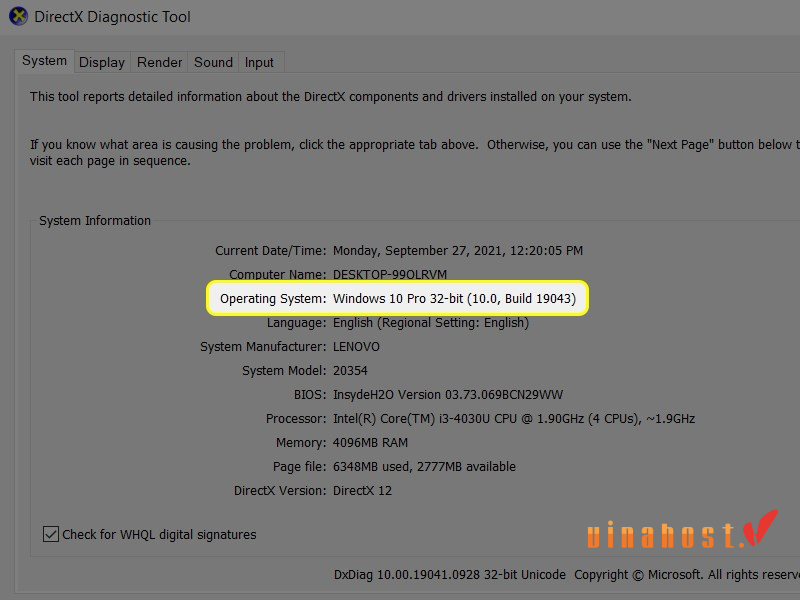Click the 4096MB RAM memory value
Image resolution: width=800 pixels, height=600 pixels.
pos(370,443)
